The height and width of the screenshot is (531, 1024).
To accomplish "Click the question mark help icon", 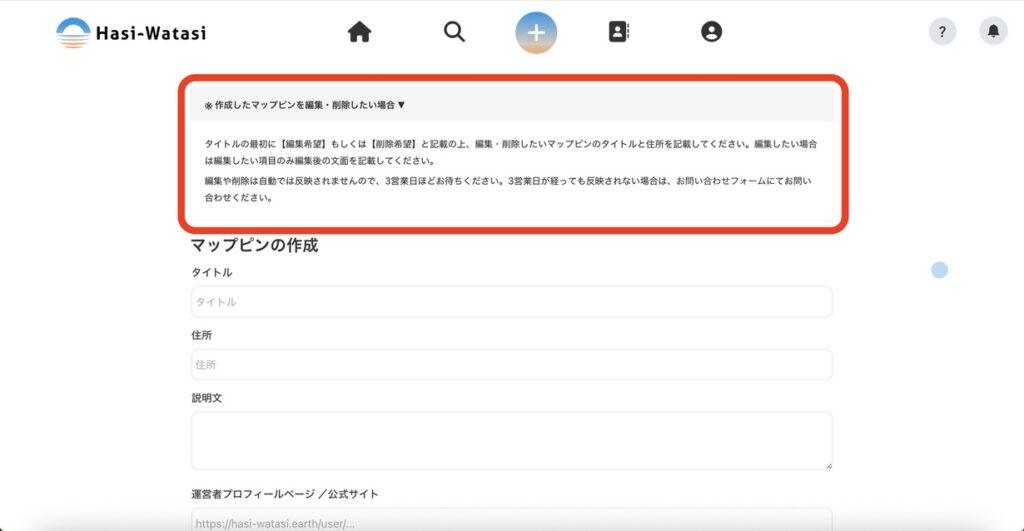I will point(942,32).
